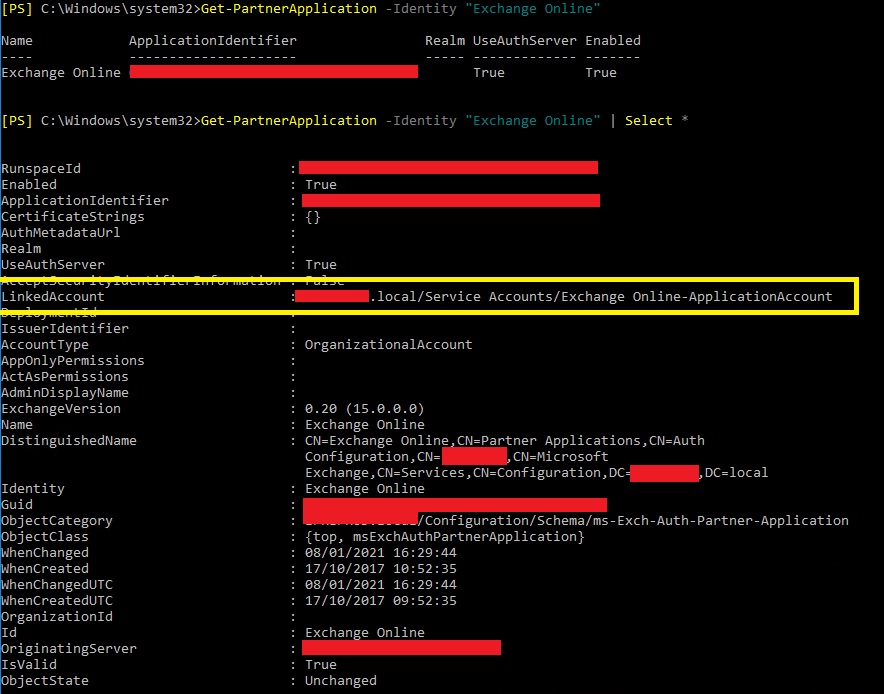Click 'Exchange Online-ApplicationAccount' in the LinkedAccount value
Viewport: 884px width, 694px height.
click(697, 297)
